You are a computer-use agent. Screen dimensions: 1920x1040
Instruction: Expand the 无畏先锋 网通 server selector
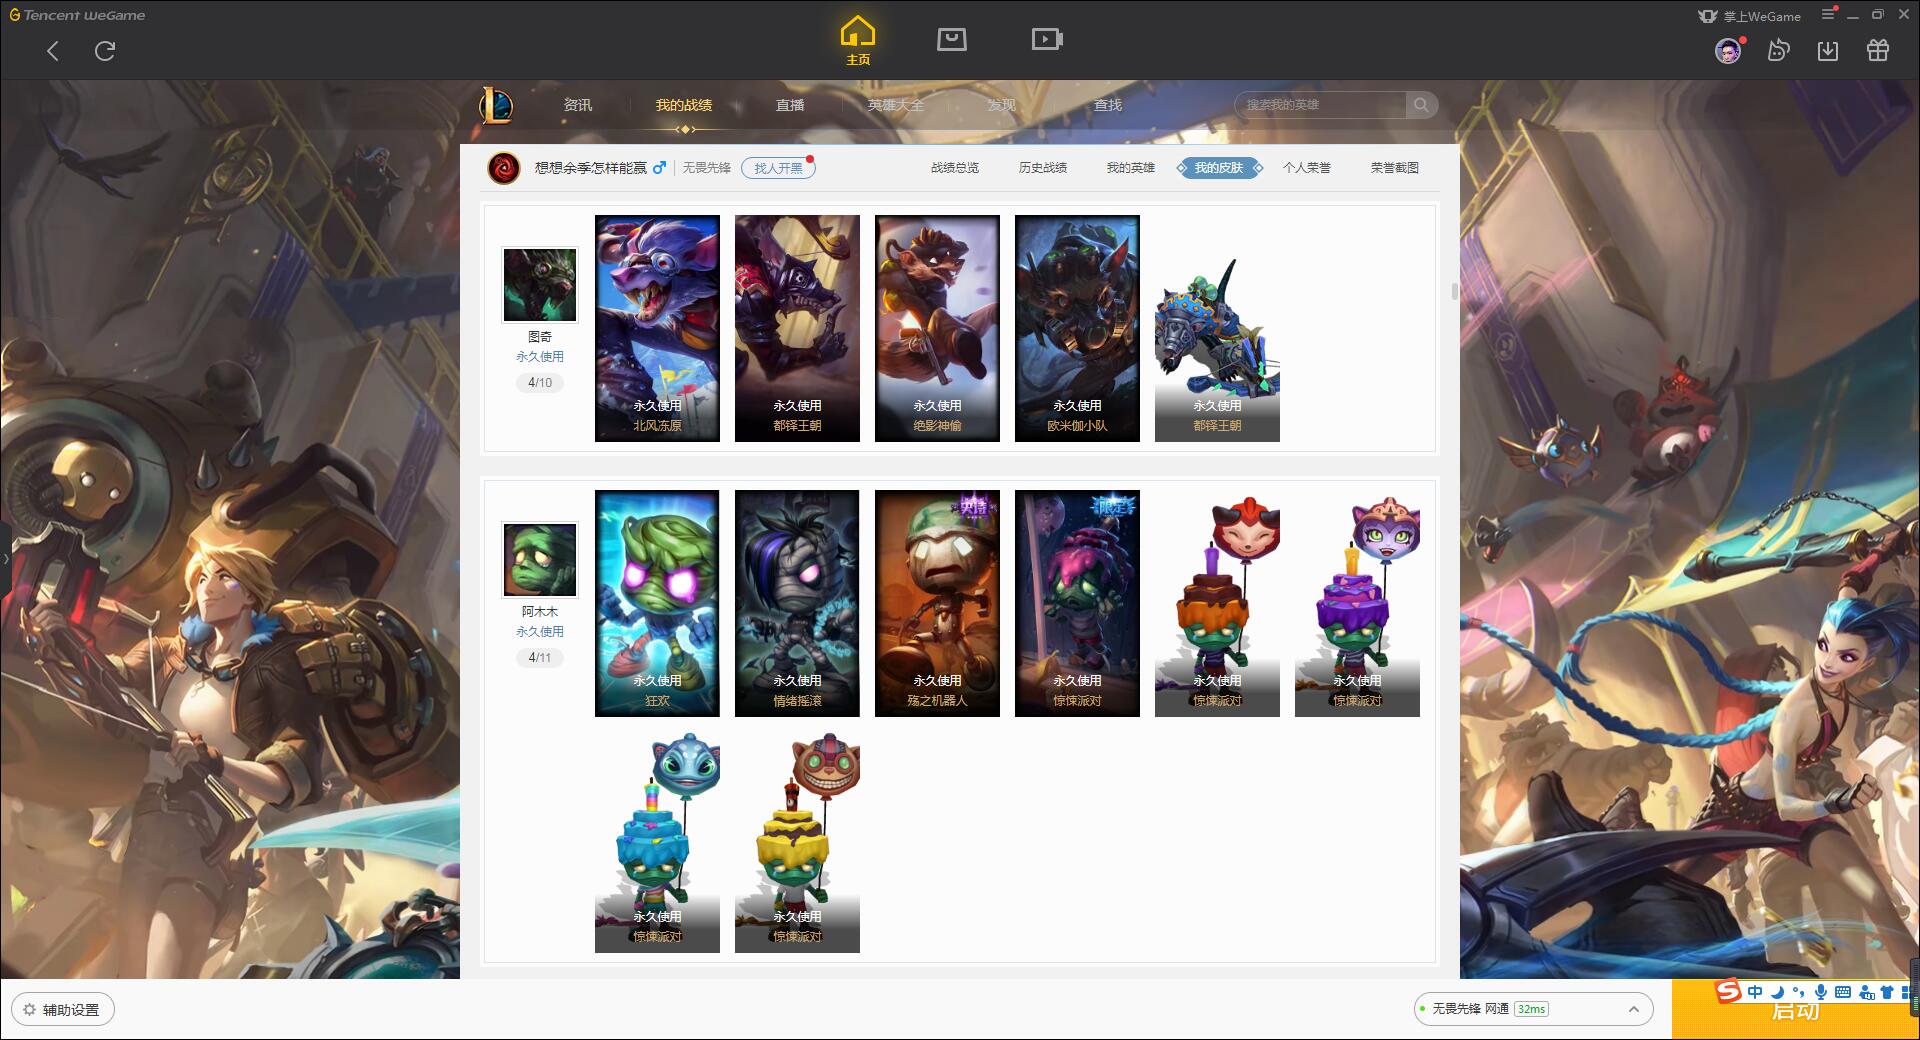point(1532,1009)
